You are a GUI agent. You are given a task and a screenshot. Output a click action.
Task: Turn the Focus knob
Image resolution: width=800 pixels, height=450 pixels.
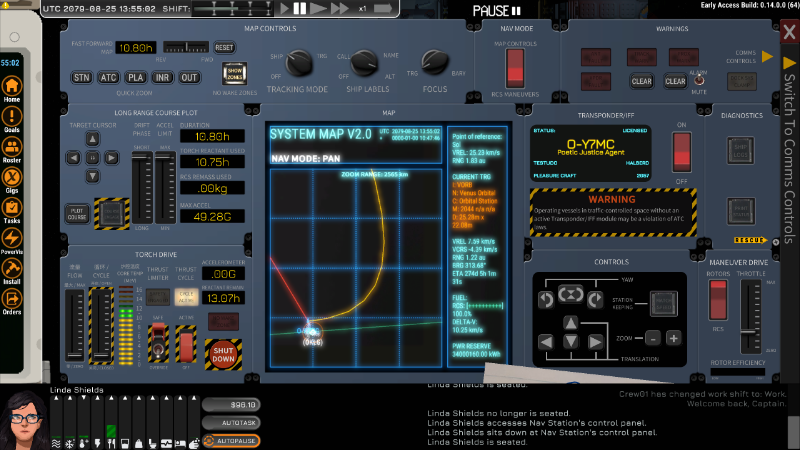435,62
